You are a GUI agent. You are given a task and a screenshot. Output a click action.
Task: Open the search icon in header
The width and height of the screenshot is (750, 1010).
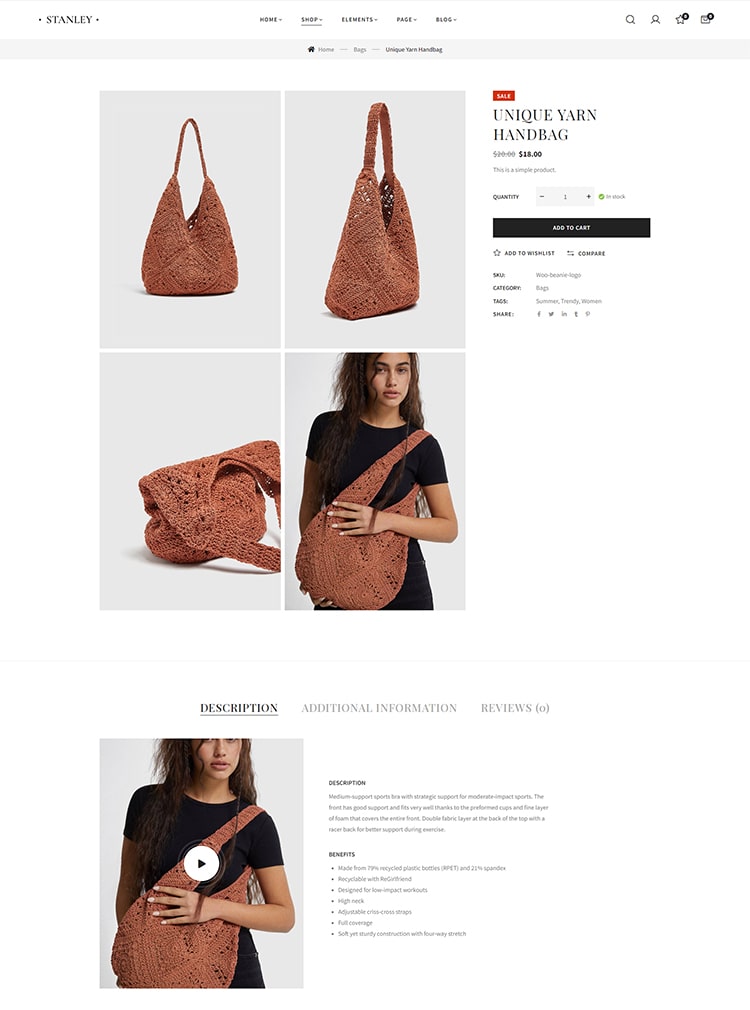point(630,19)
